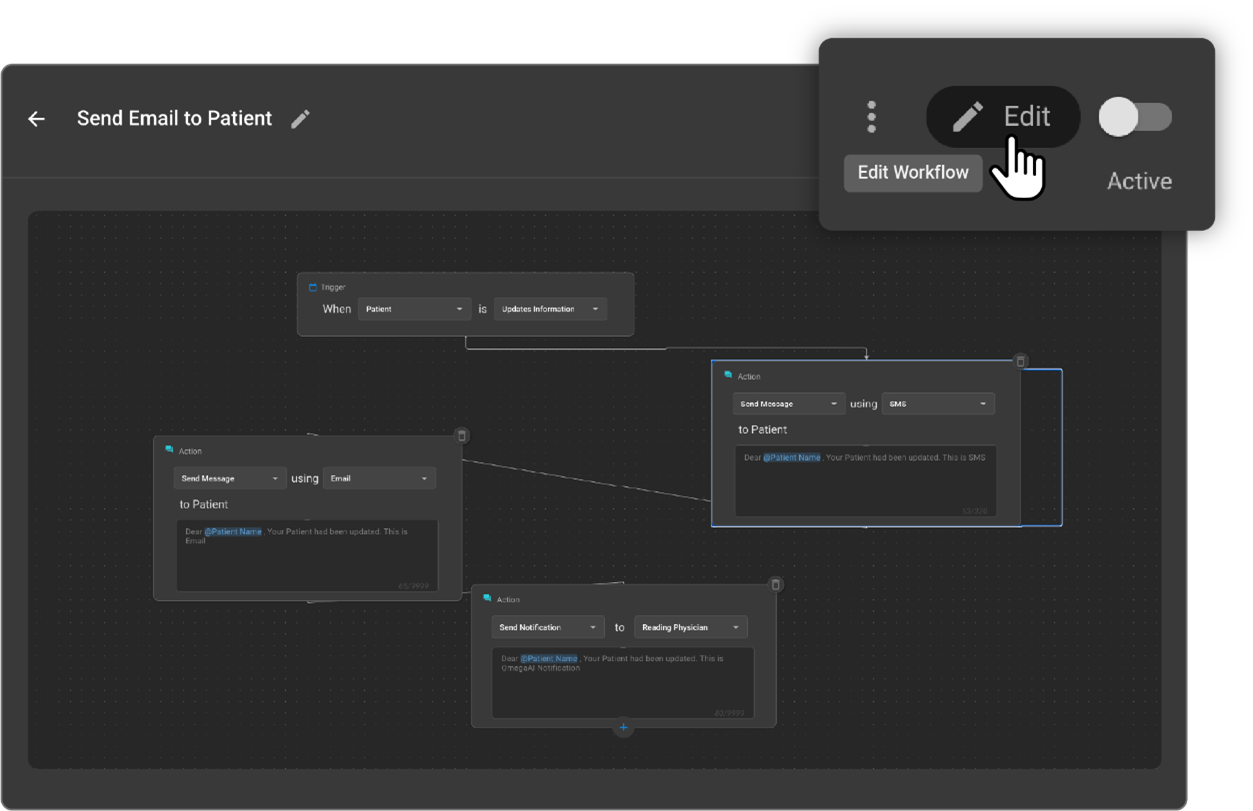Image resolution: width=1253 pixels, height=811 pixels.
Task: Click the Email message text box
Action: [307, 560]
